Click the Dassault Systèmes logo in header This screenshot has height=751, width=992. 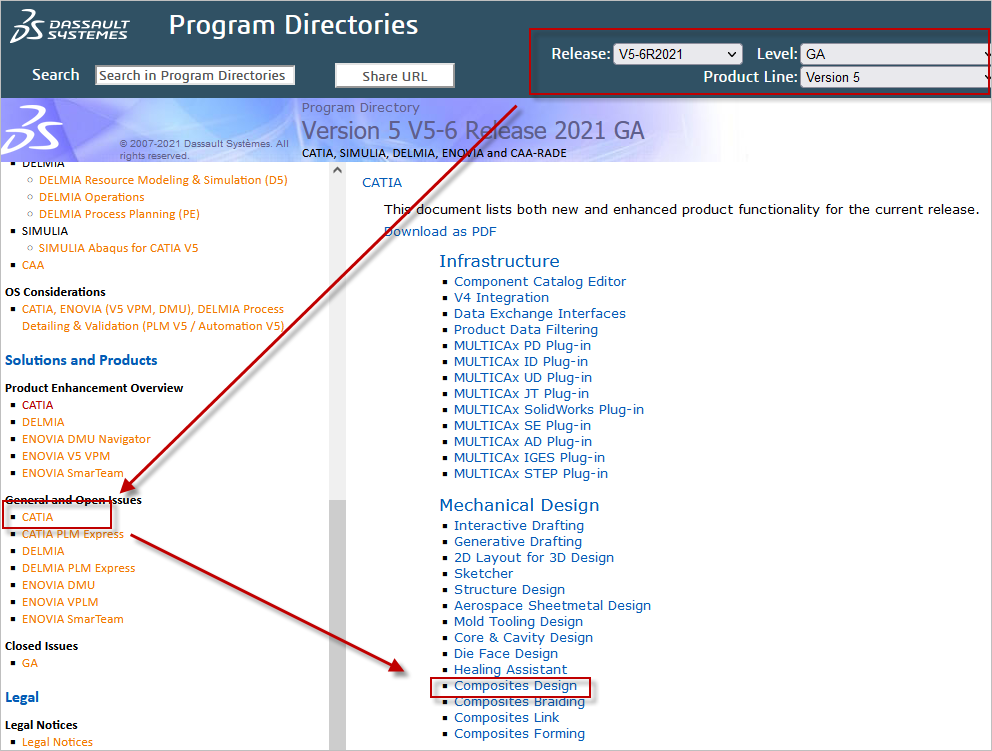(x=69, y=26)
